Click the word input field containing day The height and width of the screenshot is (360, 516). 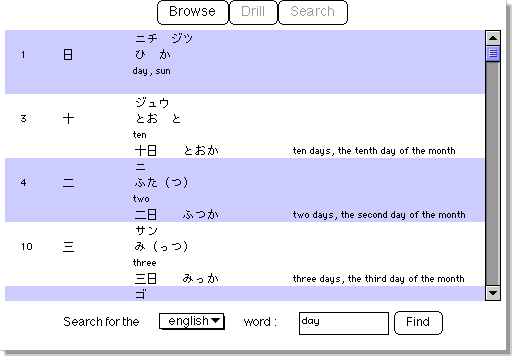[x=344, y=323]
